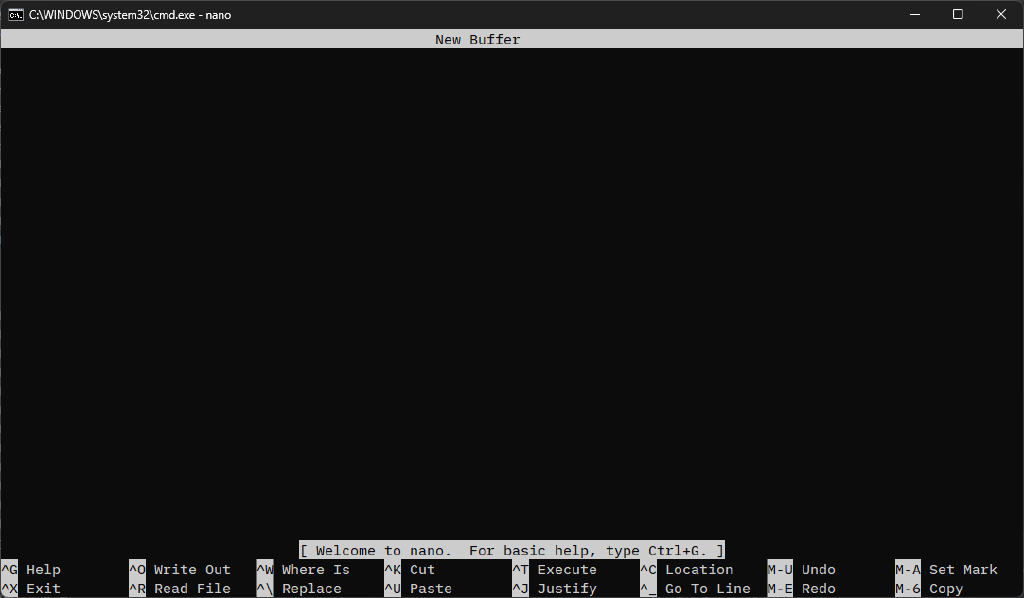Click the ^U Paste shortcut
This screenshot has height=598, width=1024.
[x=418, y=589]
